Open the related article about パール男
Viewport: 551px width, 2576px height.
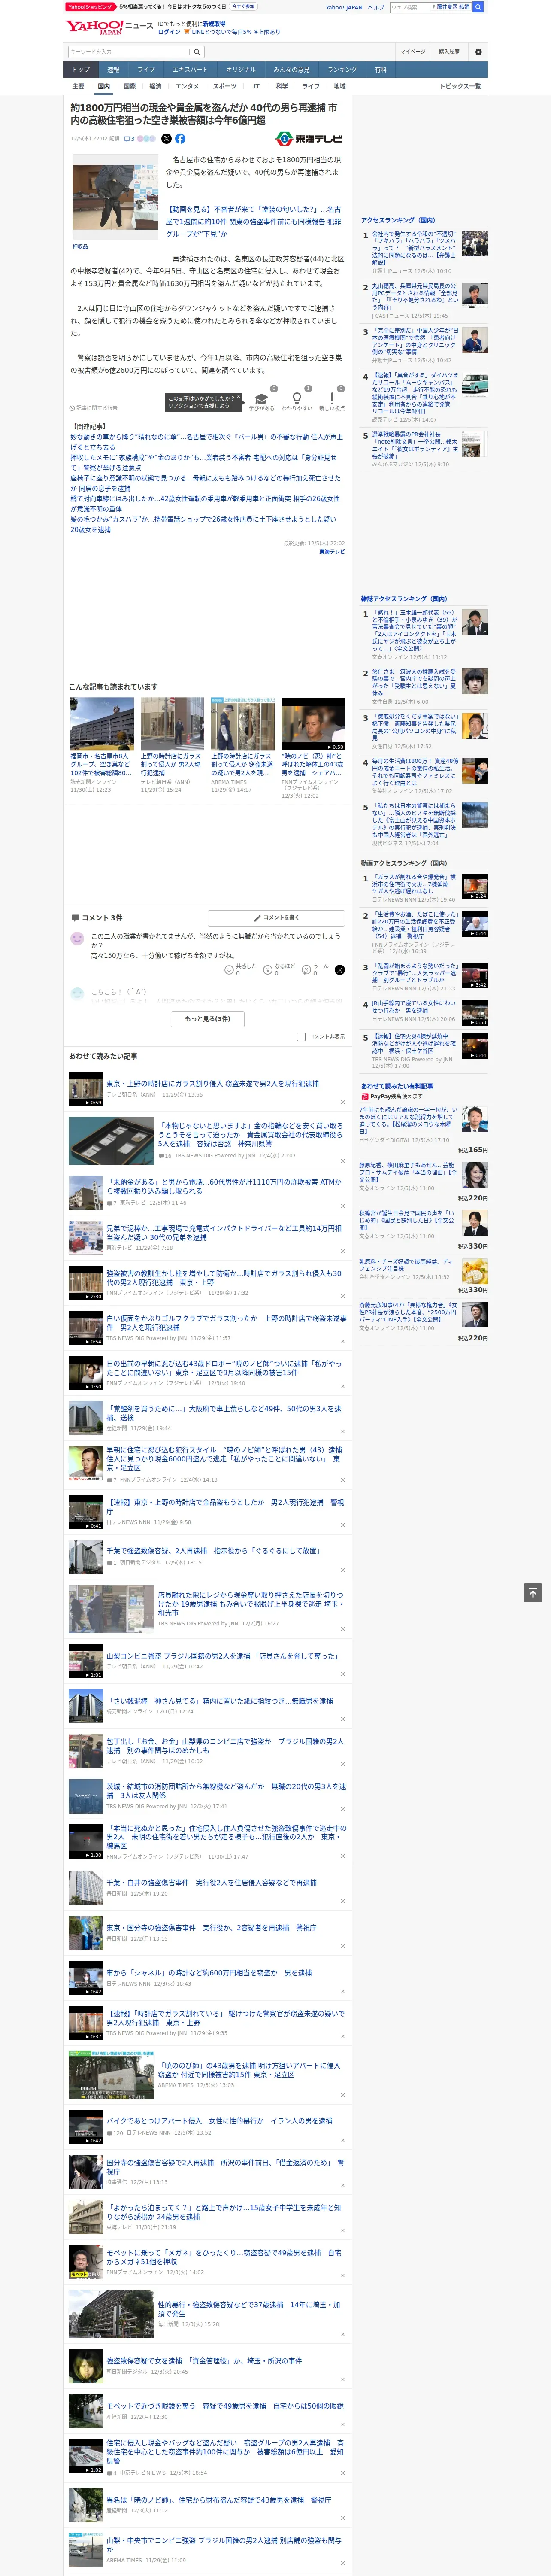tap(206, 442)
